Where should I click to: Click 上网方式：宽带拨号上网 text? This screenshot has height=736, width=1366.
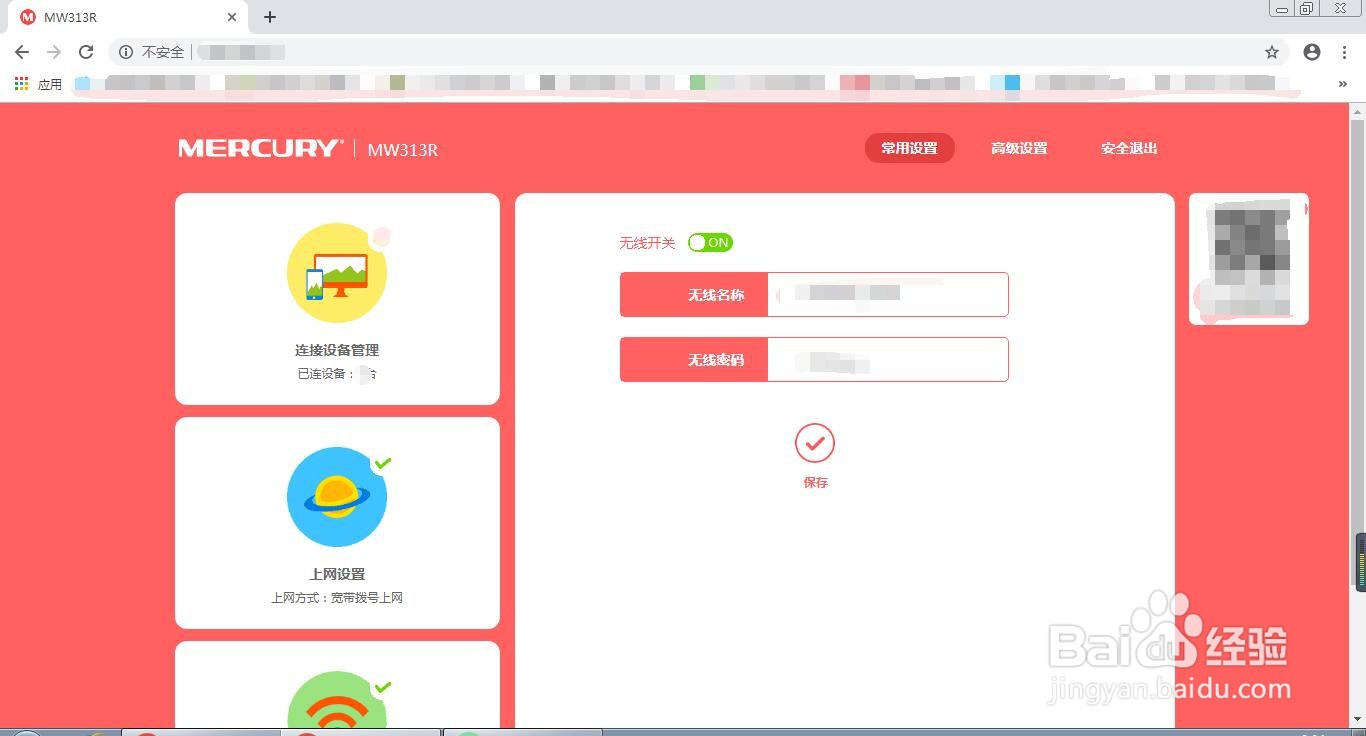pyautogui.click(x=337, y=598)
